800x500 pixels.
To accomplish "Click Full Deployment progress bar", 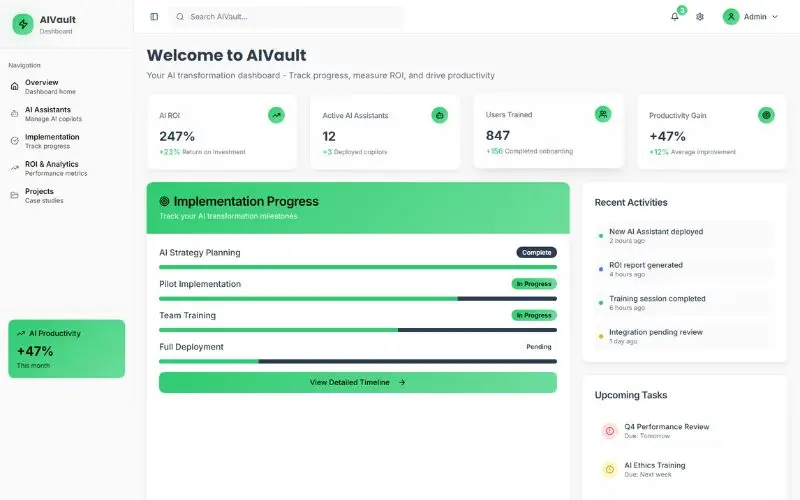I will (358, 361).
